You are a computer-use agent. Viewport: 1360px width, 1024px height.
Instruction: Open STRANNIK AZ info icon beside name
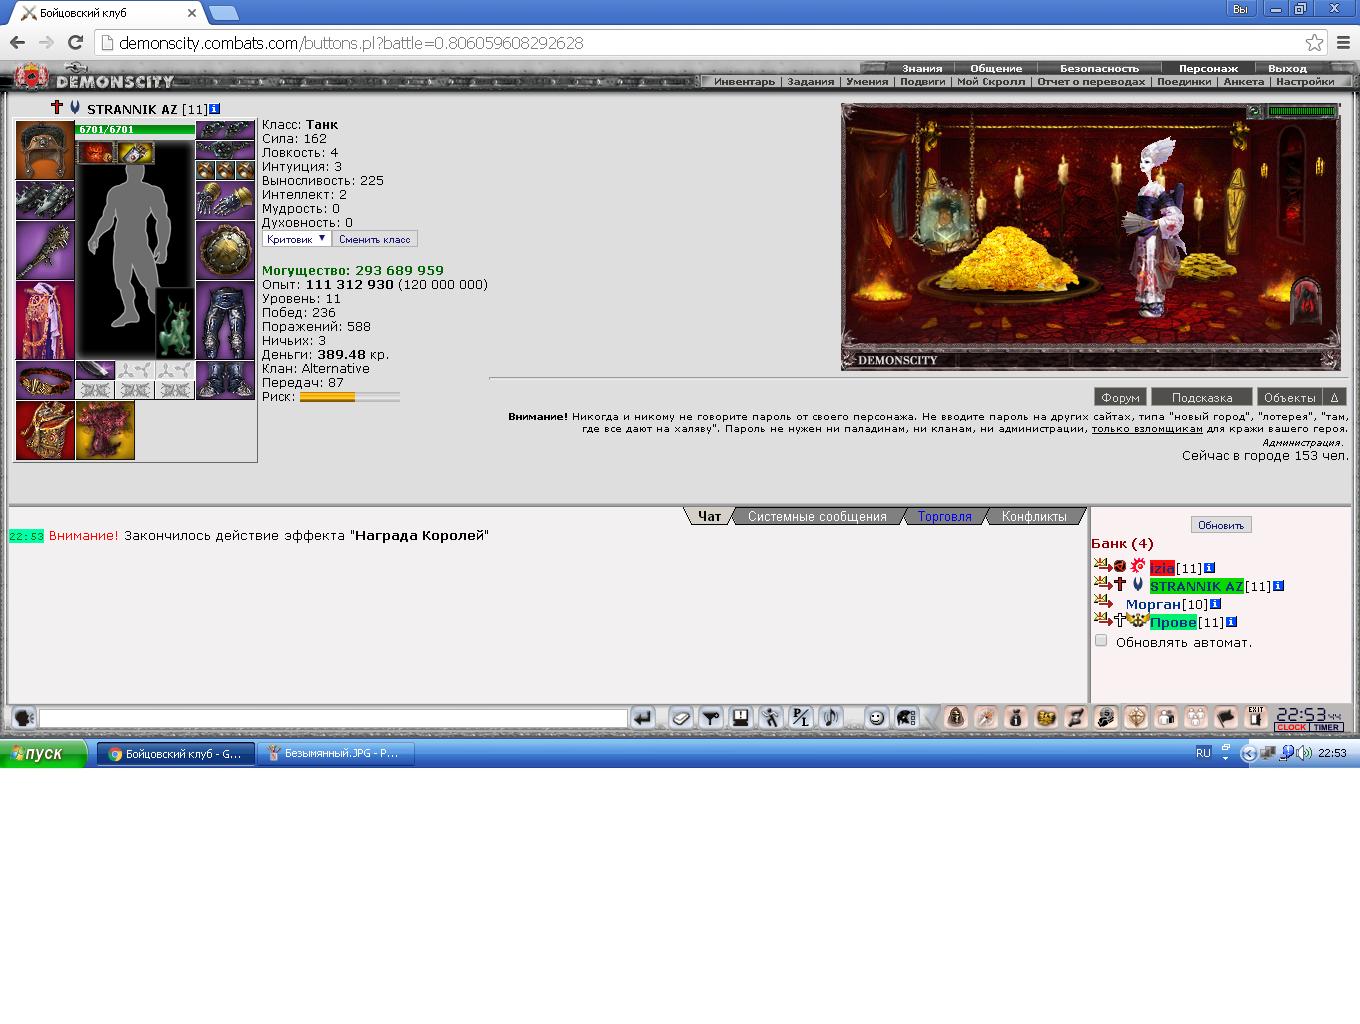pos(214,109)
